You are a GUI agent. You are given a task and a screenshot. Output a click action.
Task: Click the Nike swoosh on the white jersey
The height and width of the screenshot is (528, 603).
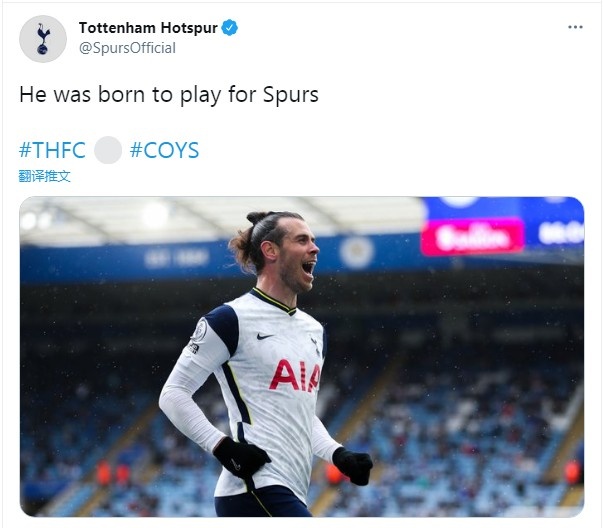pos(265,336)
